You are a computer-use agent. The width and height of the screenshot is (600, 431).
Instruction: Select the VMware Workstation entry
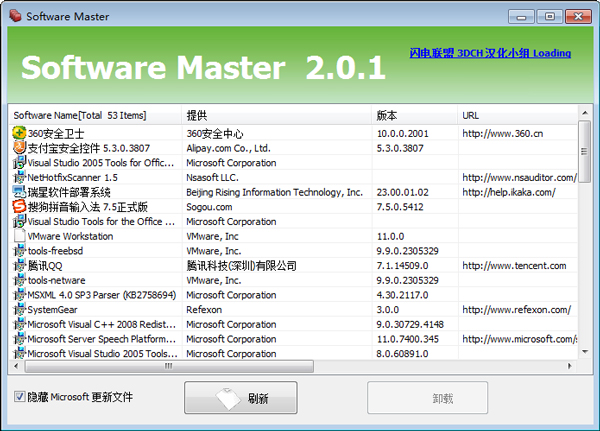[x=70, y=236]
